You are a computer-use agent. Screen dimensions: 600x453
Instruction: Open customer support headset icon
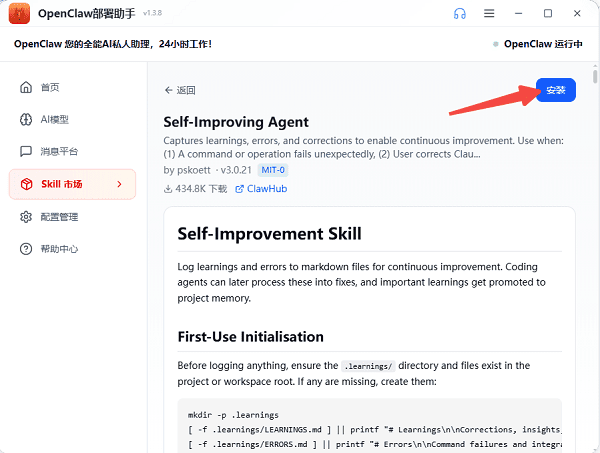460,14
